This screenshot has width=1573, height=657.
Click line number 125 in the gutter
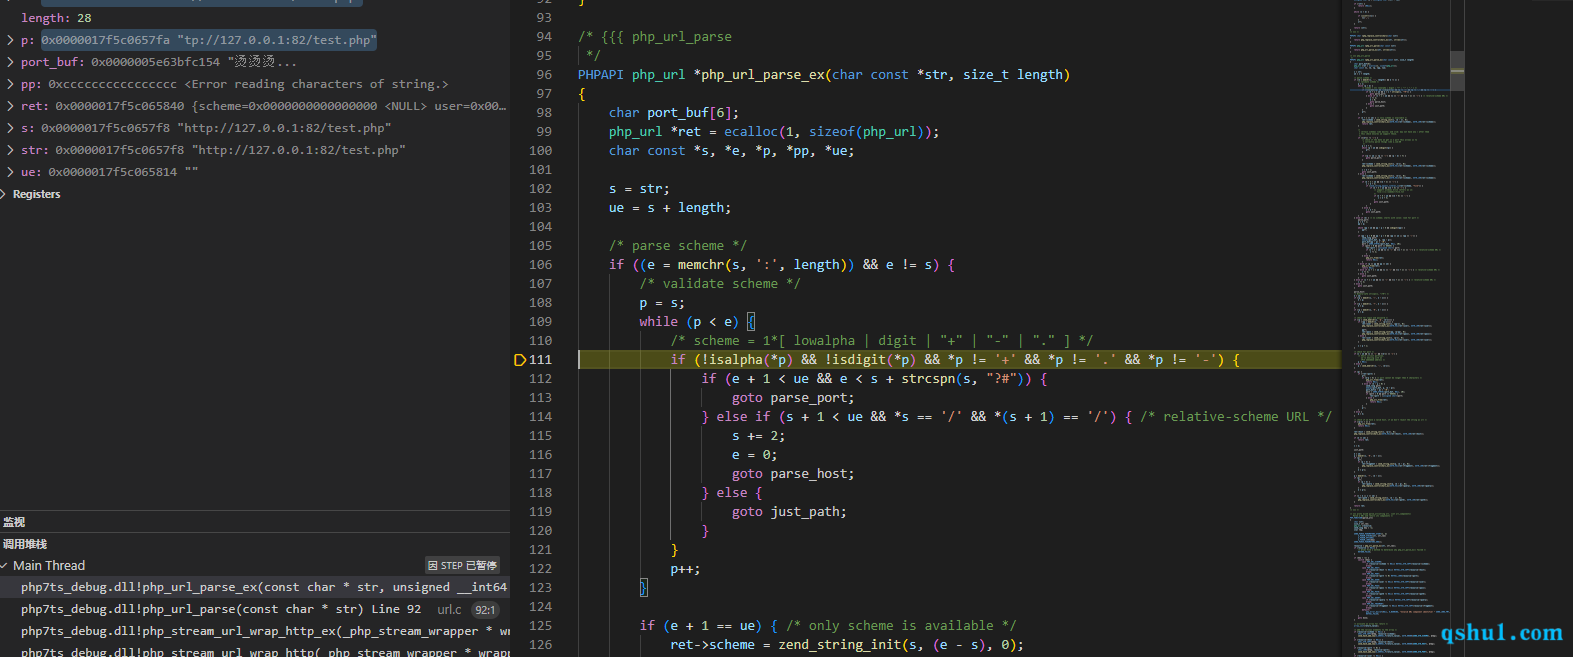click(540, 626)
